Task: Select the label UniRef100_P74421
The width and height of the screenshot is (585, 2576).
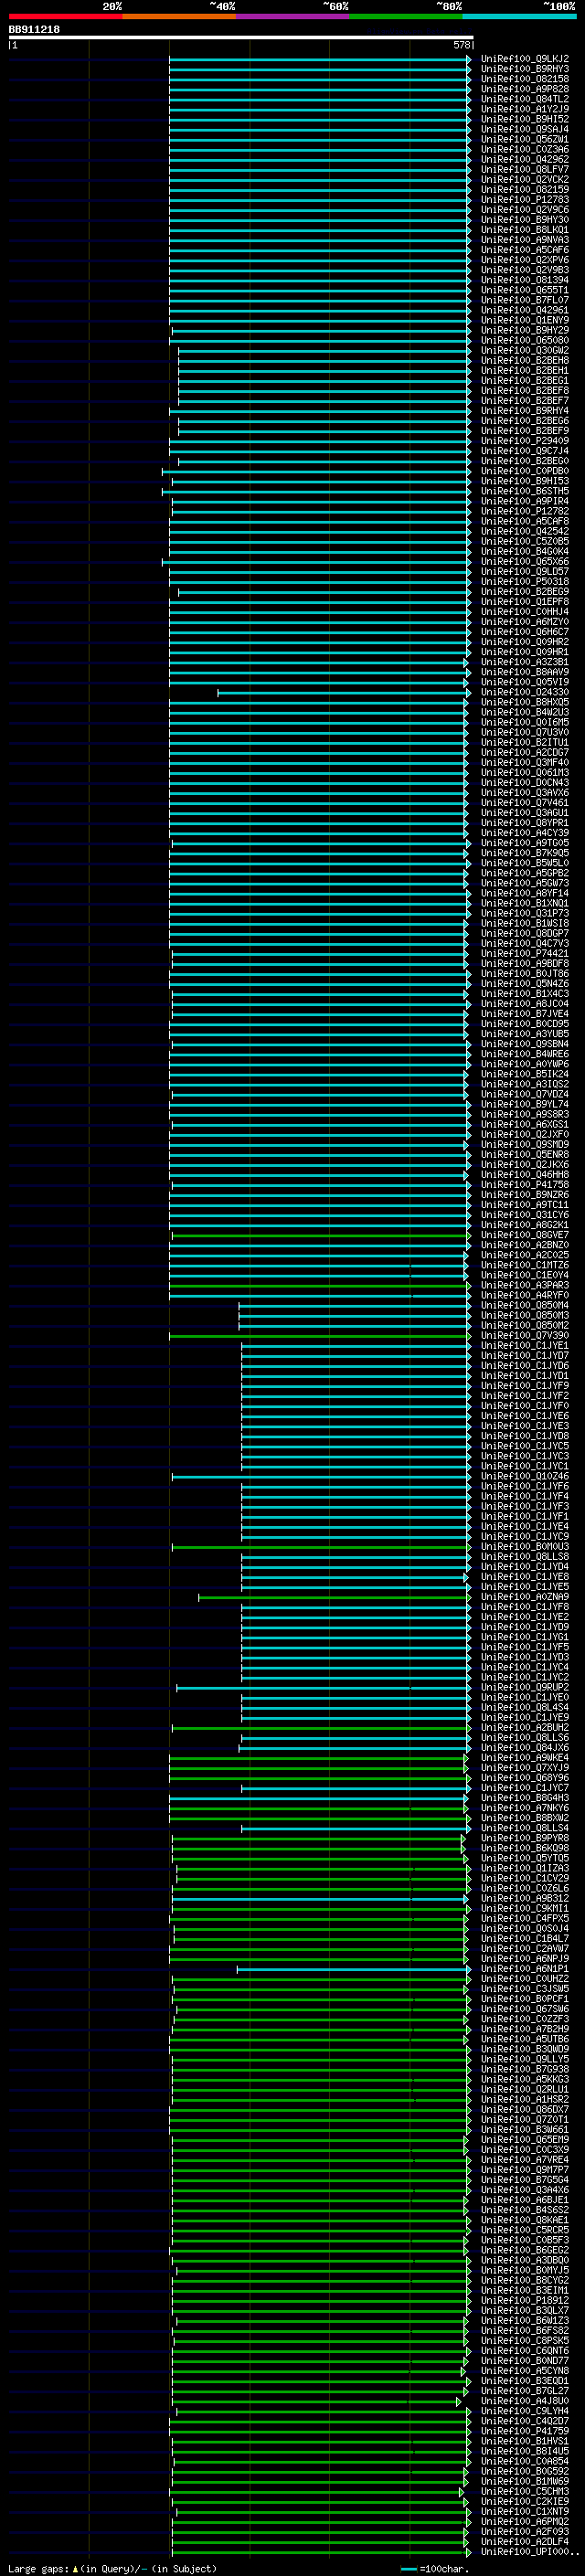Action: (x=525, y=954)
